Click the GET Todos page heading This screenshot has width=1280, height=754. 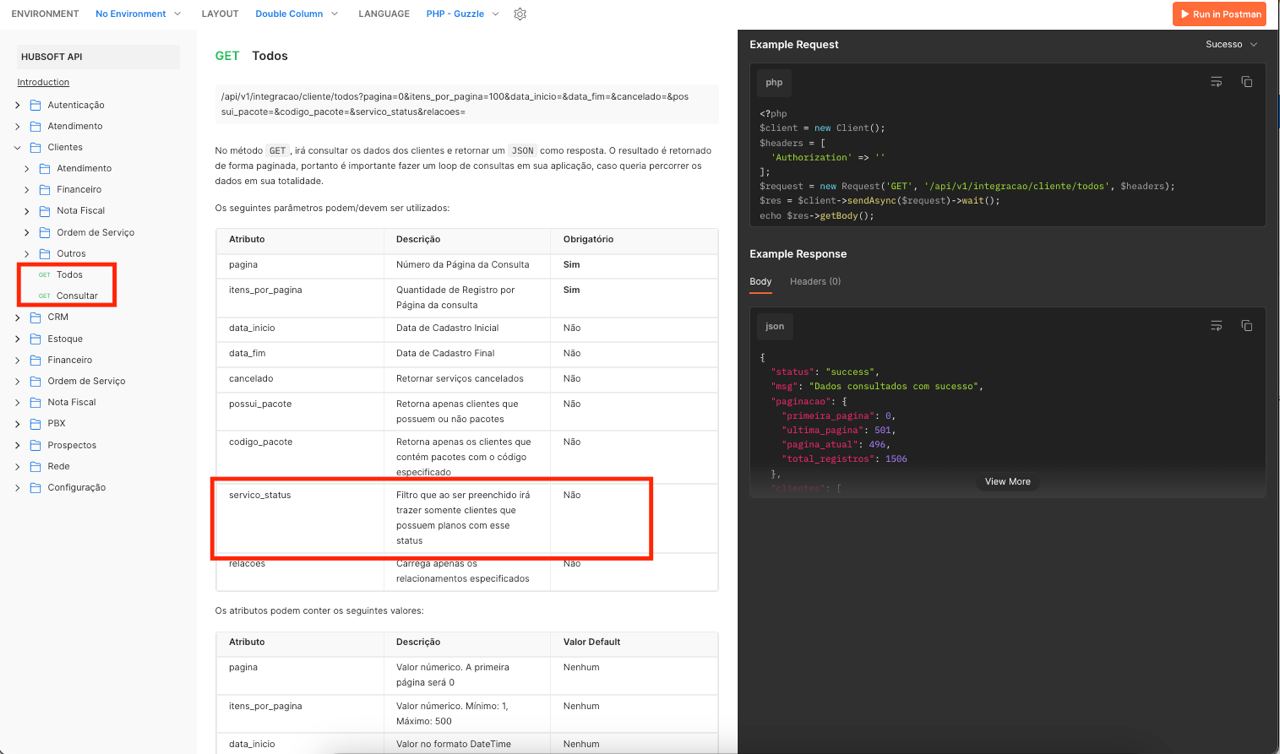(251, 56)
